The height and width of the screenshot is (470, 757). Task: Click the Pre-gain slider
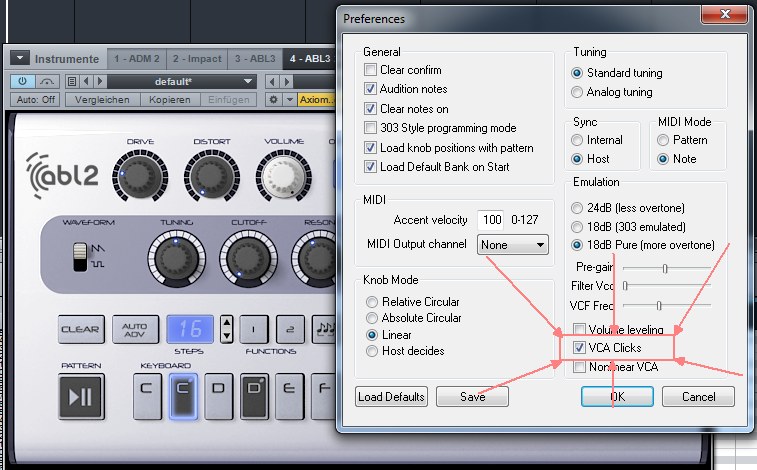[667, 268]
